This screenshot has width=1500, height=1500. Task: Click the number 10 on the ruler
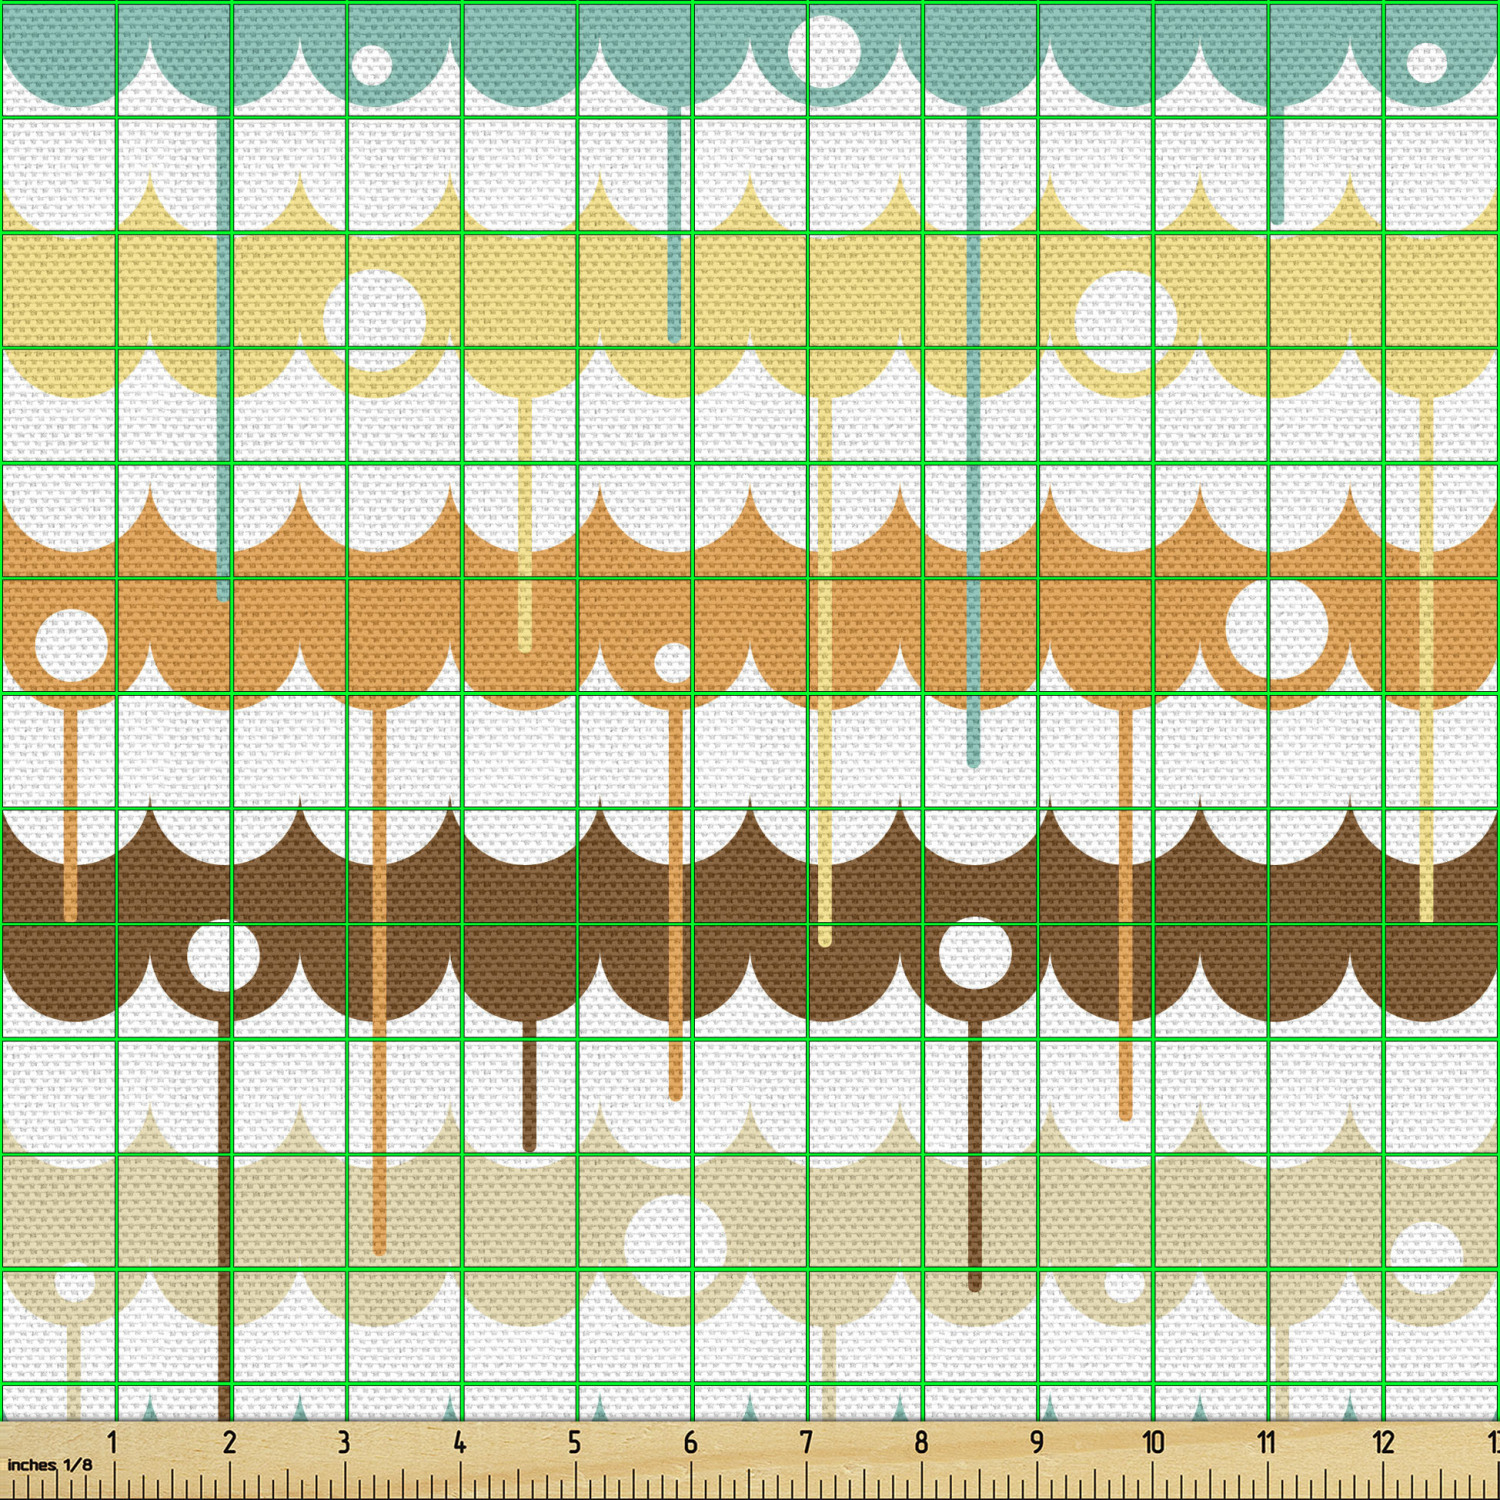1153,1442
